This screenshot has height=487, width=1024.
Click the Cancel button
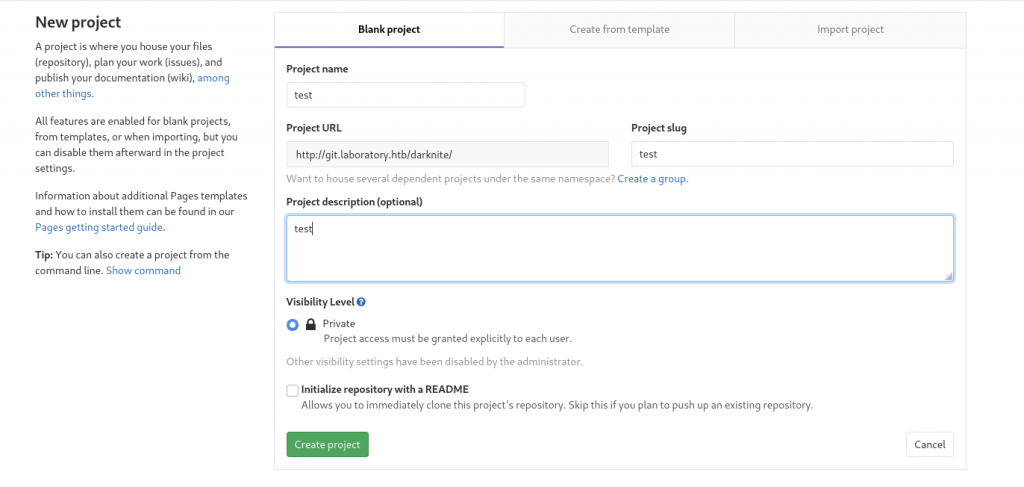[929, 444]
